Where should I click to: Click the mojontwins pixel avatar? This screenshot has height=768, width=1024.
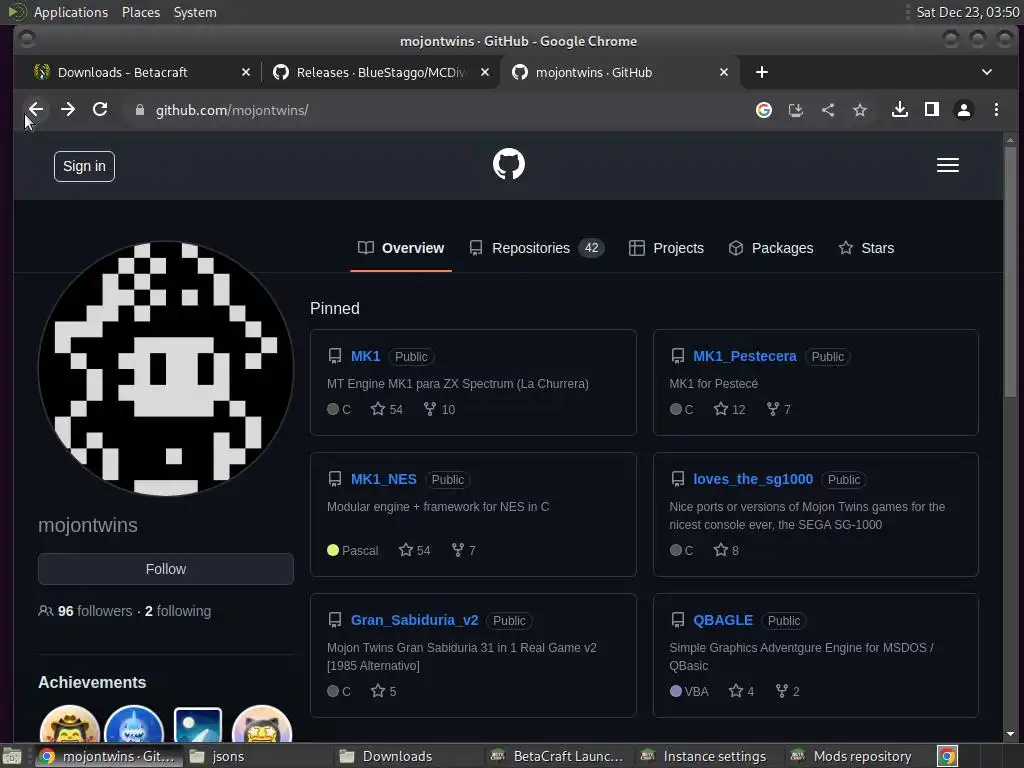coord(166,368)
